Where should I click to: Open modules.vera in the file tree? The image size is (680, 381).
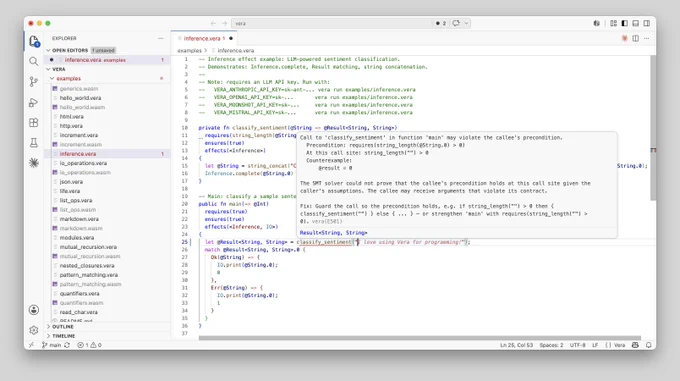tap(77, 238)
